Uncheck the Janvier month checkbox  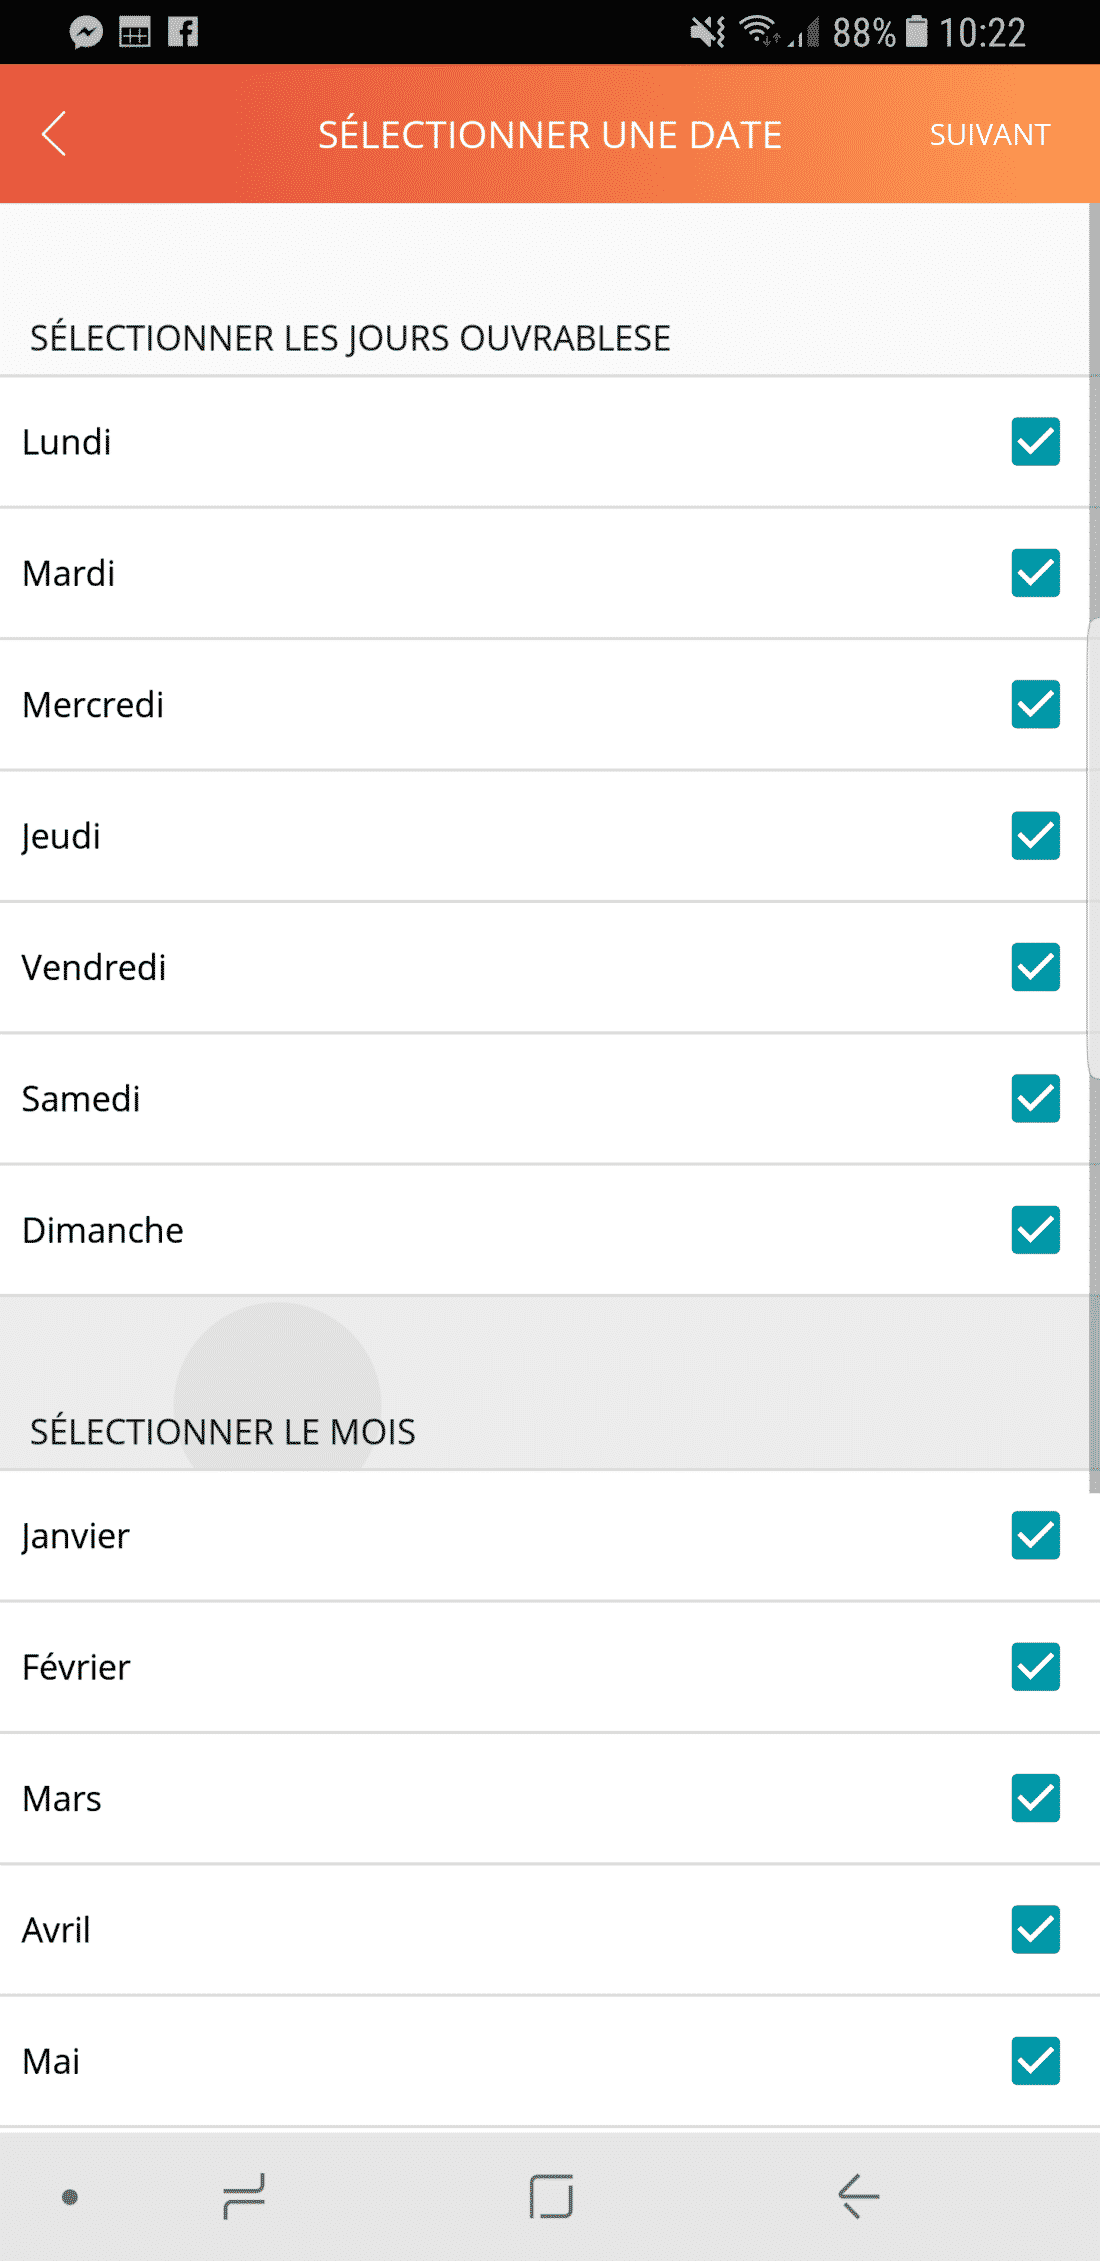[x=1035, y=1536]
